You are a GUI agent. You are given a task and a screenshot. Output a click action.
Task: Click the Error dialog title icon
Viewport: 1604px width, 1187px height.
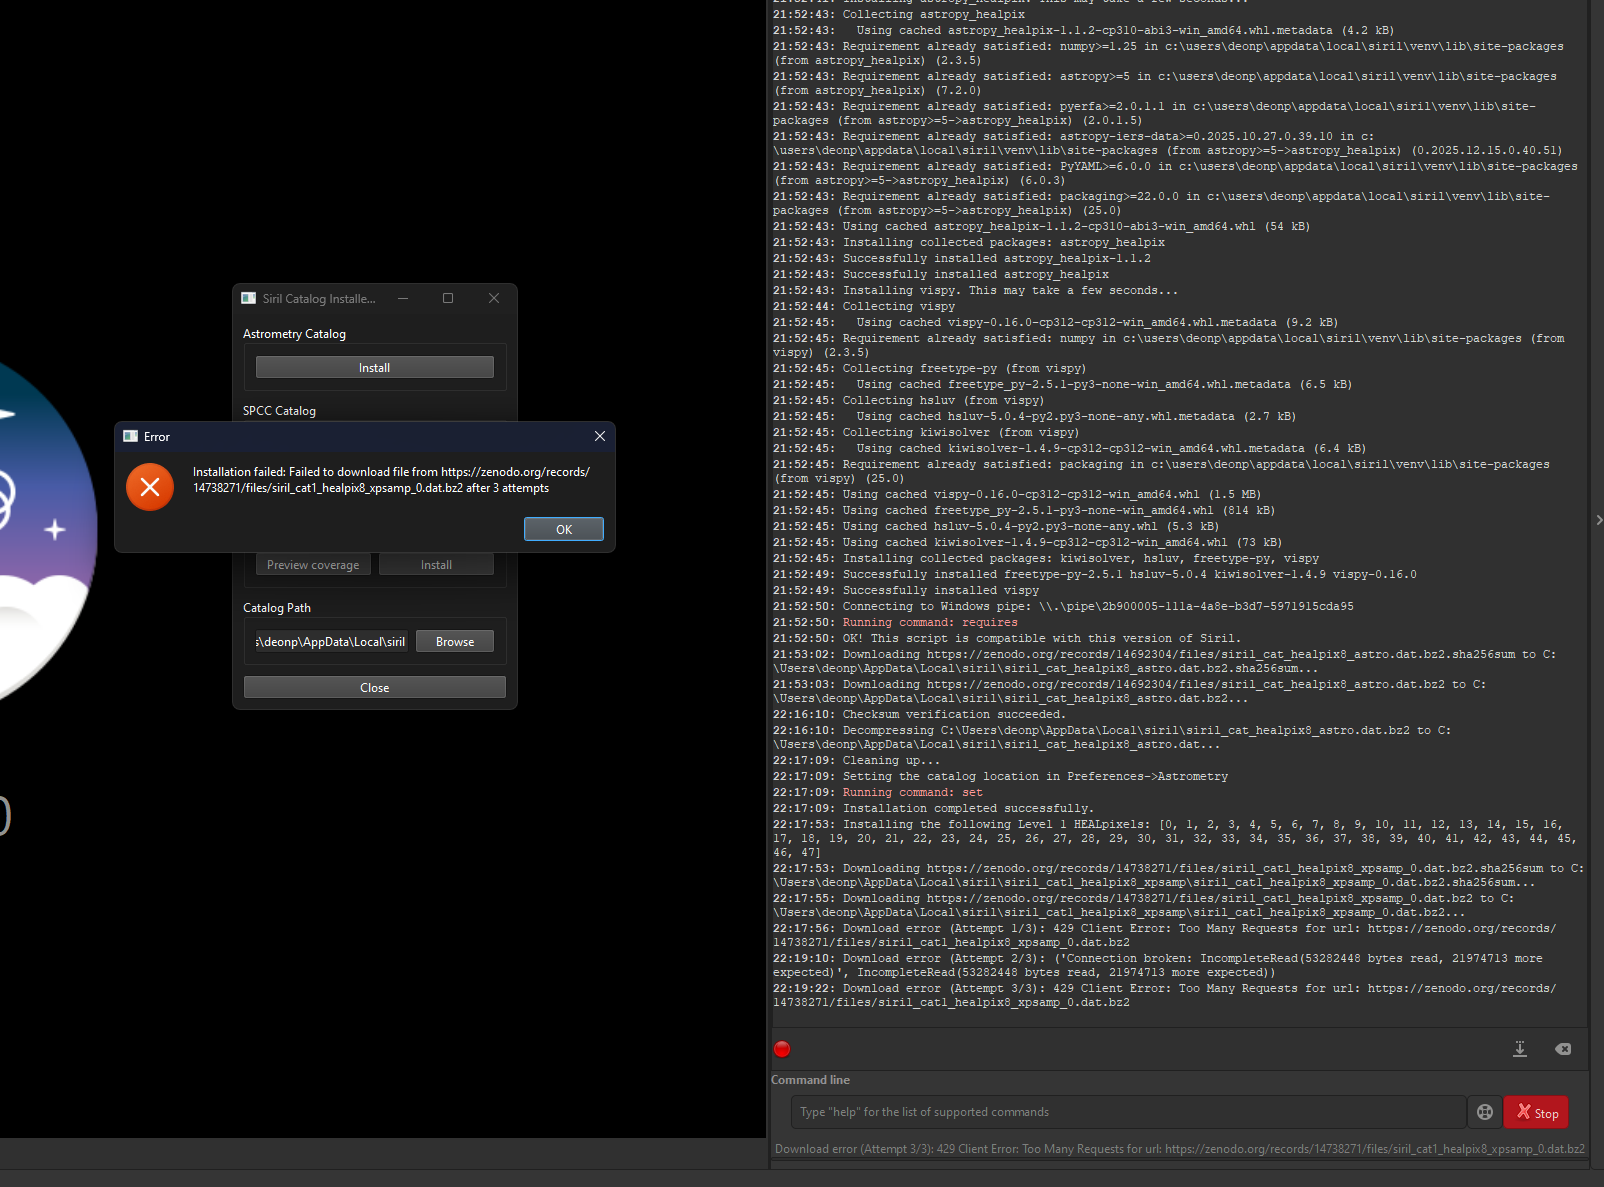pyautogui.click(x=130, y=436)
